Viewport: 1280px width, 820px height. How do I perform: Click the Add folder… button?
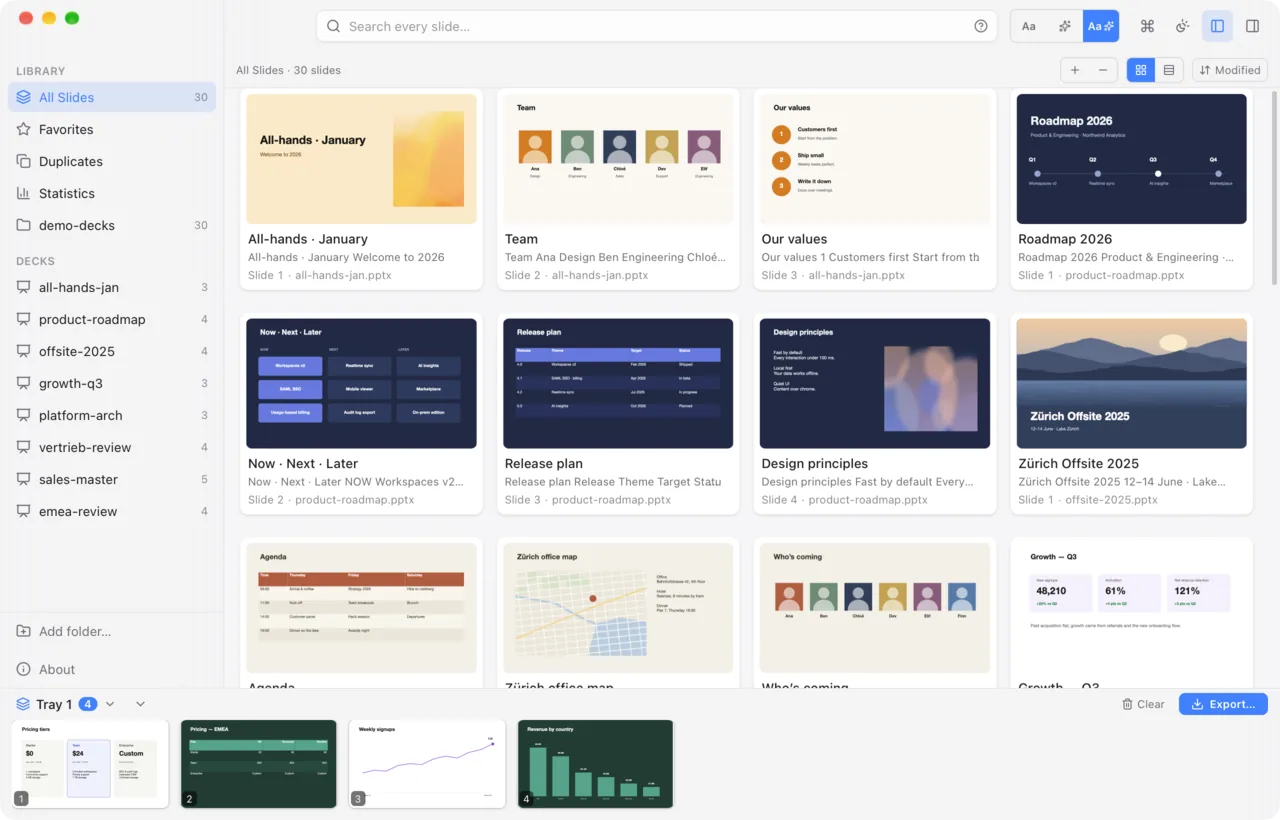(112, 631)
